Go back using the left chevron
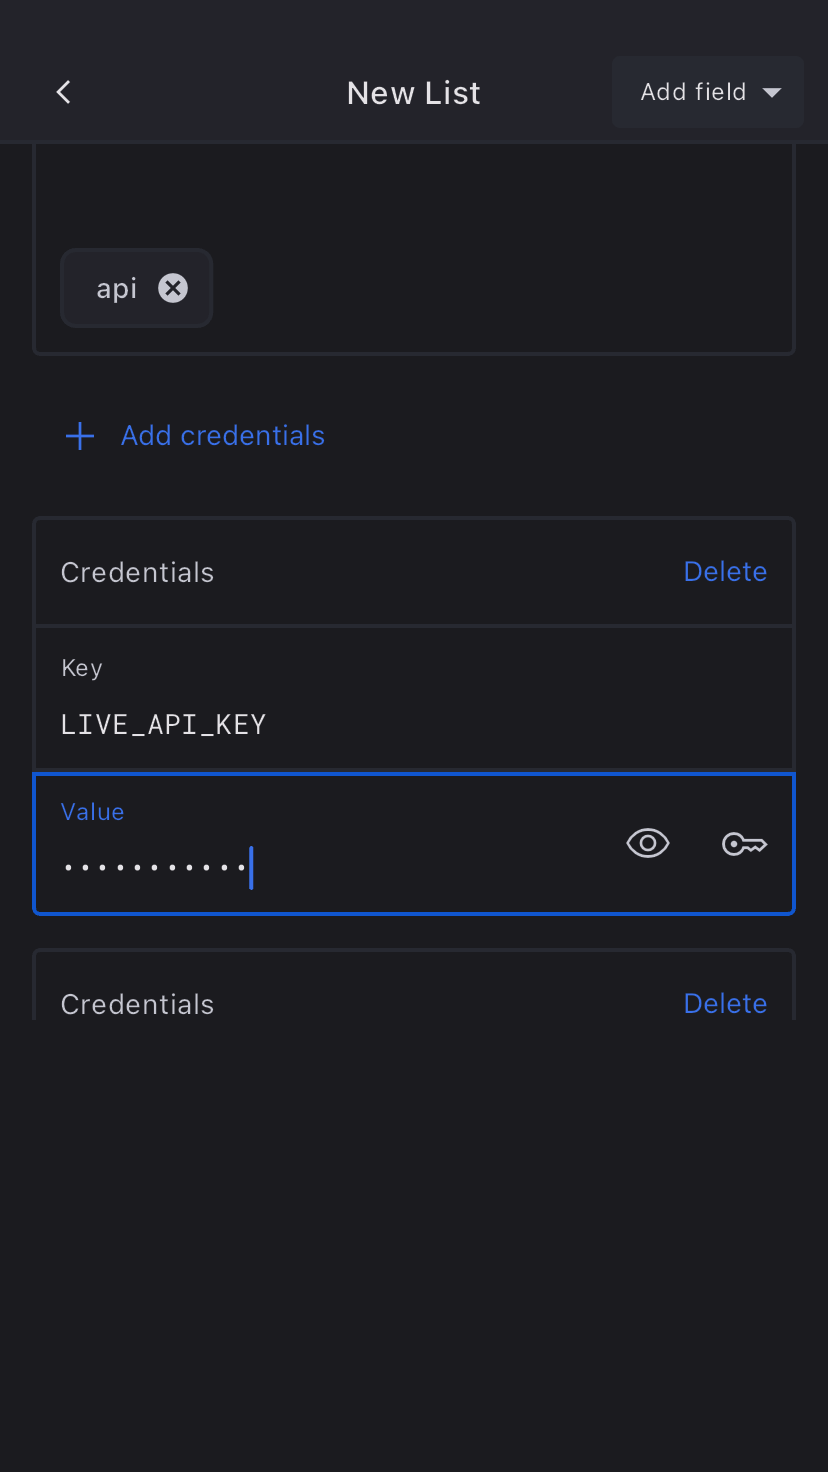 click(64, 92)
